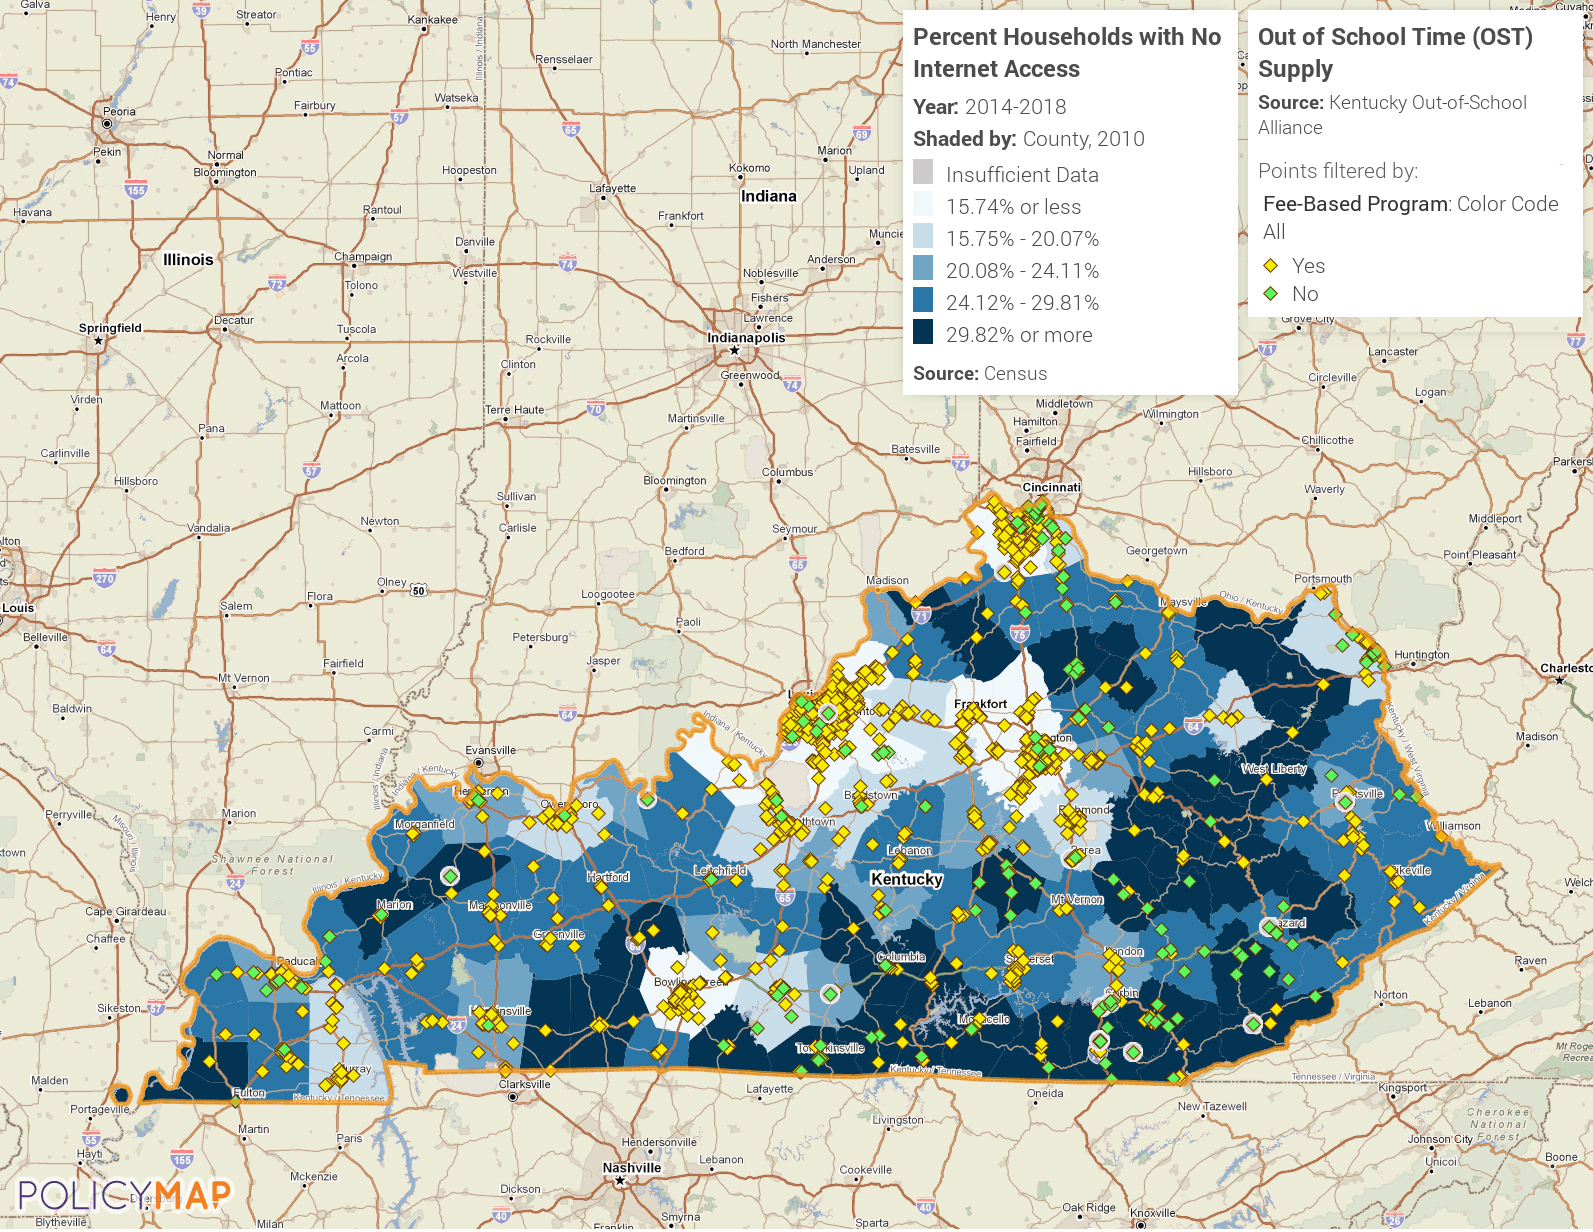
Task: Select the 24.12% - 29.81% swatch
Action: [923, 300]
